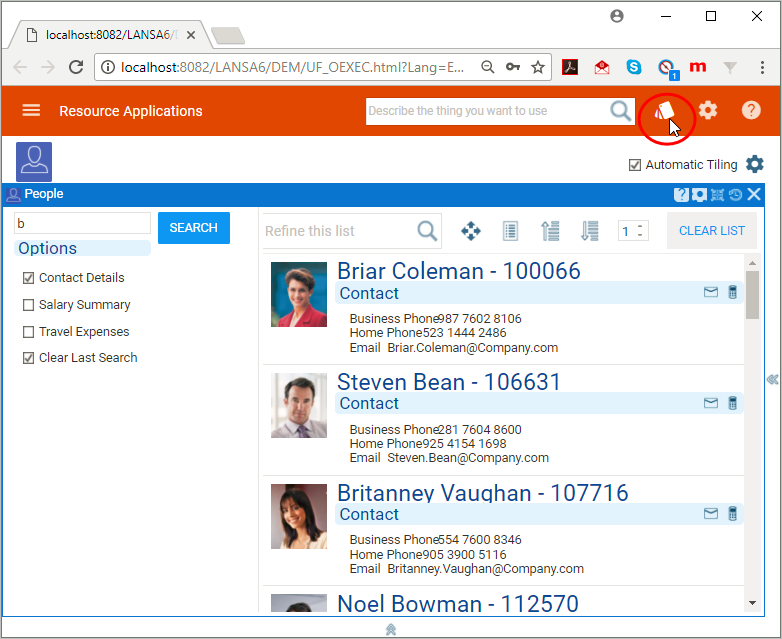Sort the list ascending
Screen dimensions: 782x639
pos(550,231)
